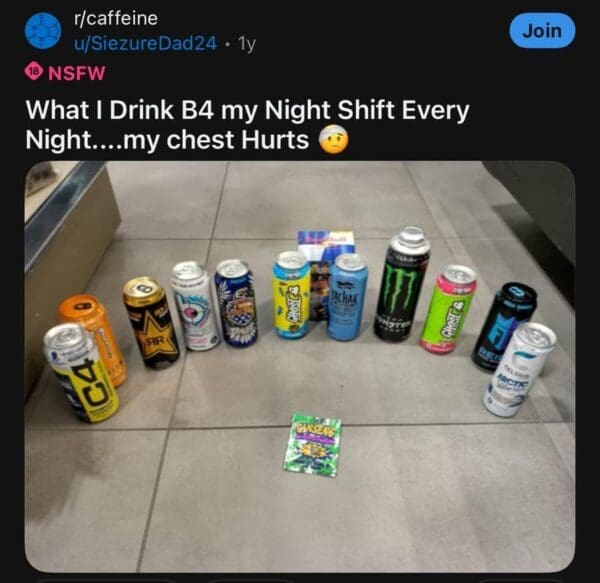Click the dark can with blue logo
This screenshot has width=600, height=583.
(x=503, y=325)
